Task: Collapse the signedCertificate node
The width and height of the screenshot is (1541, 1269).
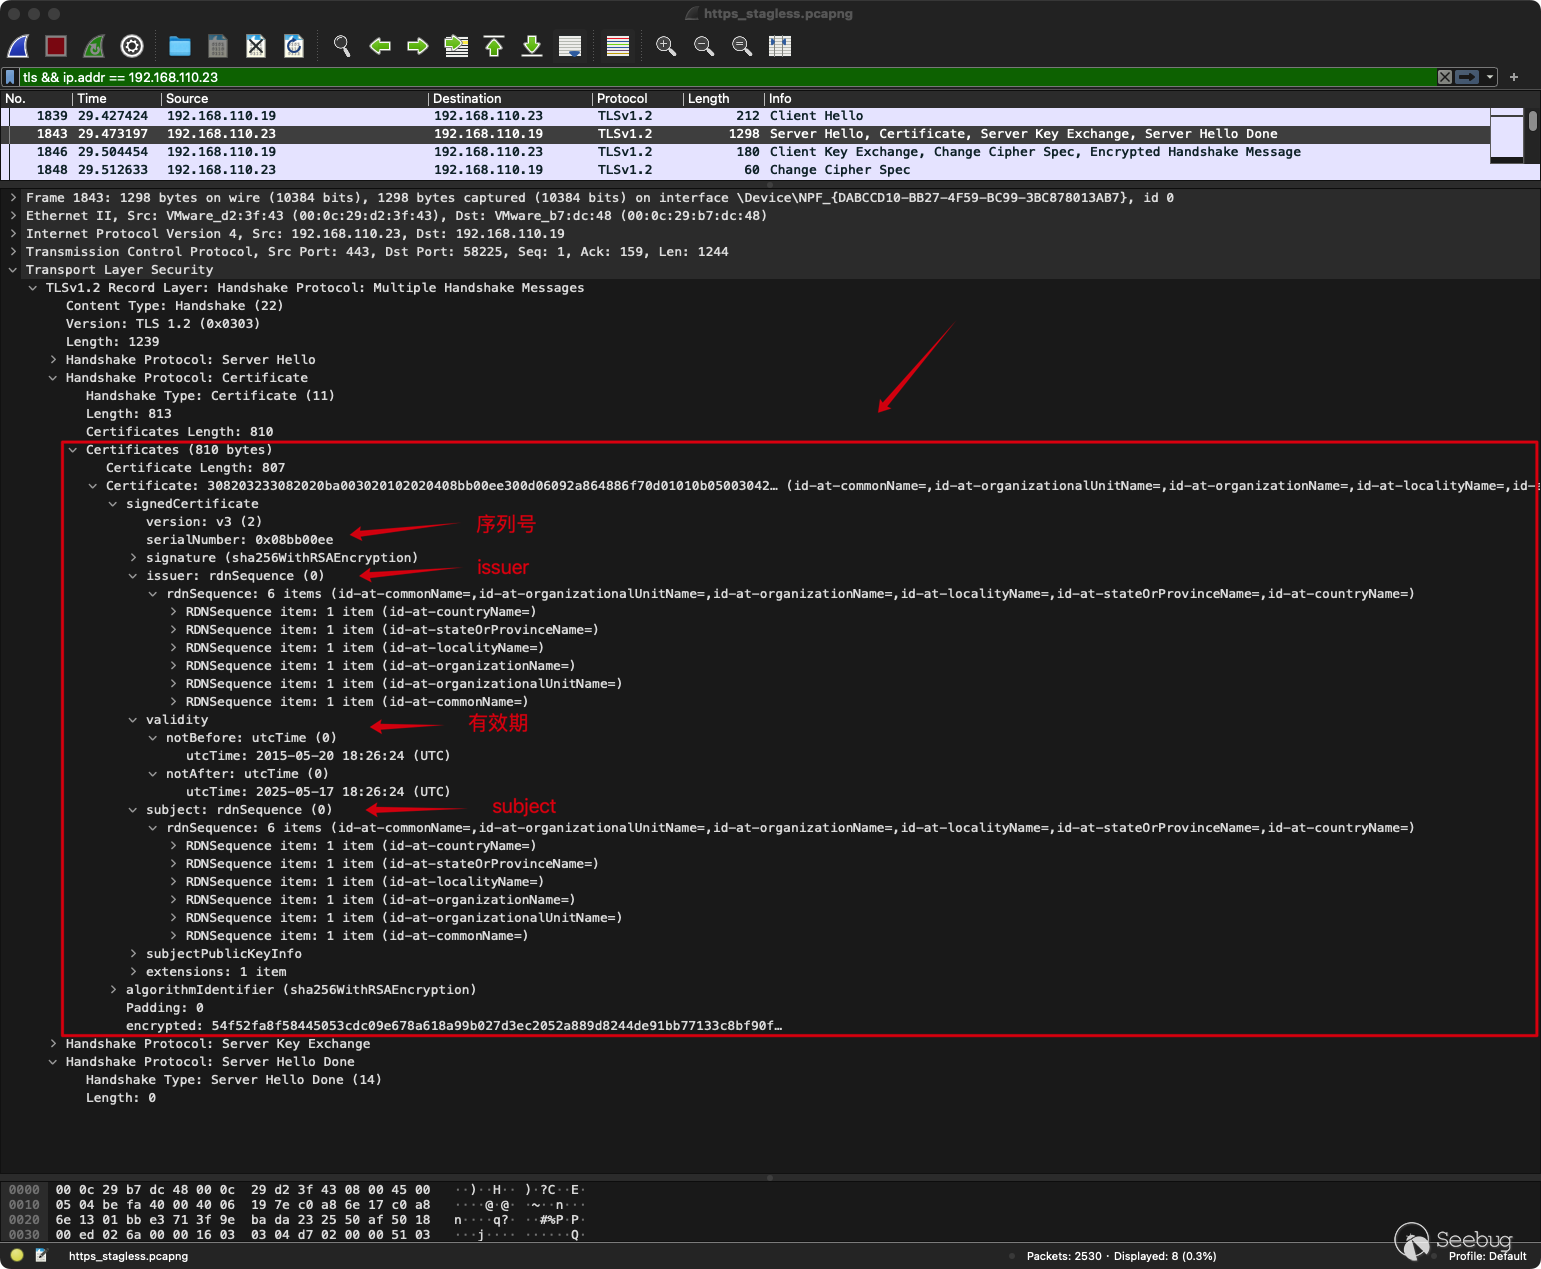Action: 113,504
